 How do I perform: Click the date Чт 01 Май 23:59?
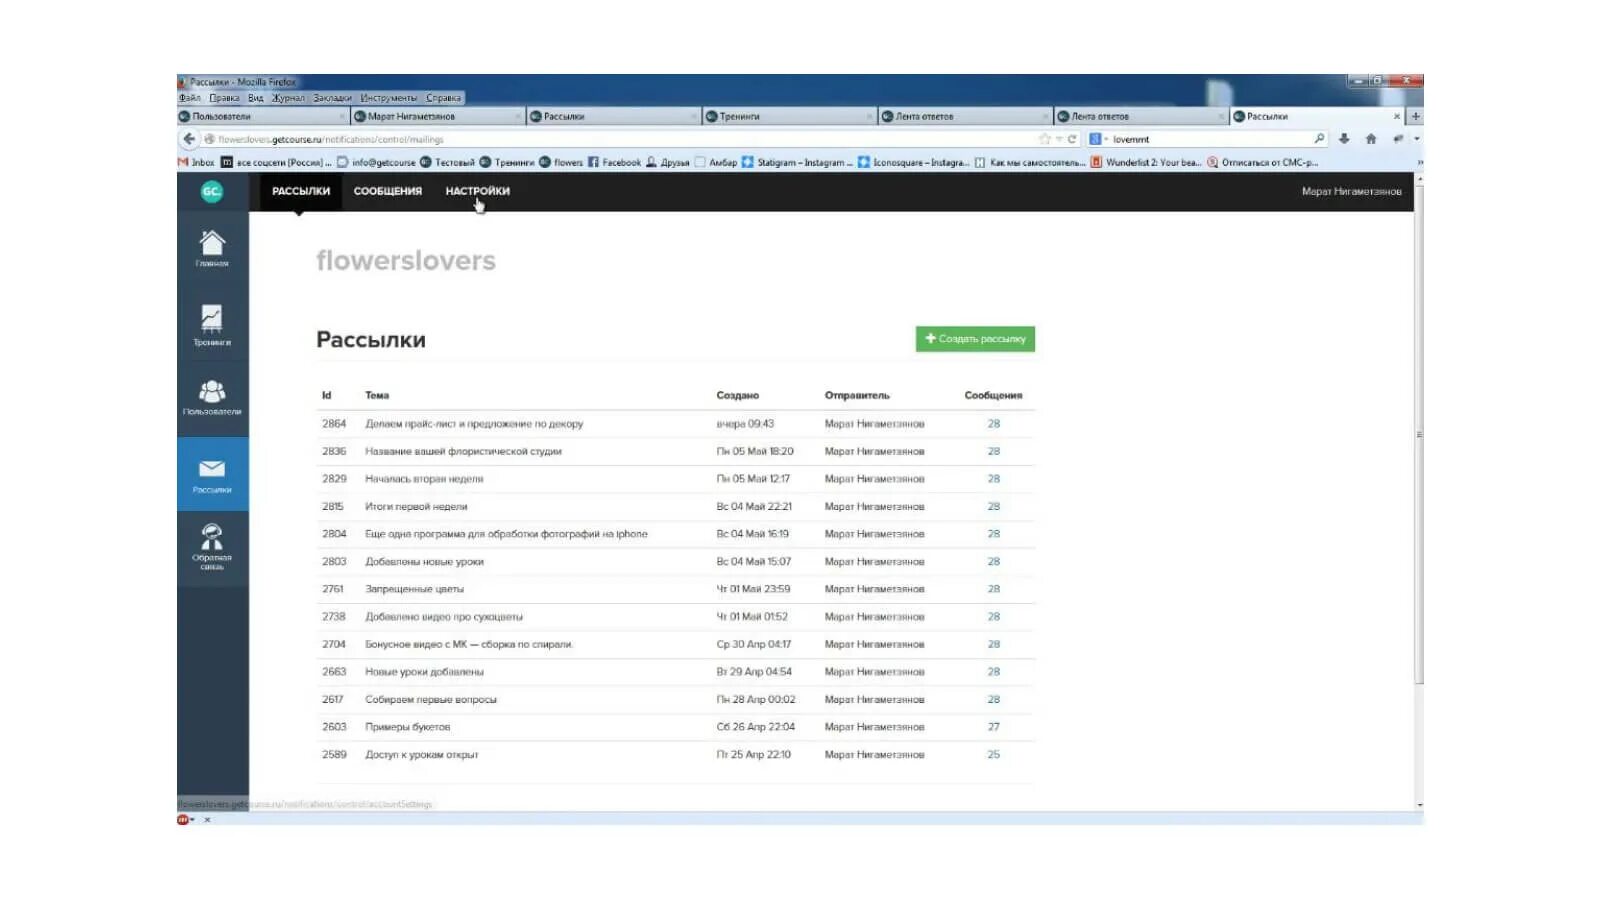tap(753, 589)
